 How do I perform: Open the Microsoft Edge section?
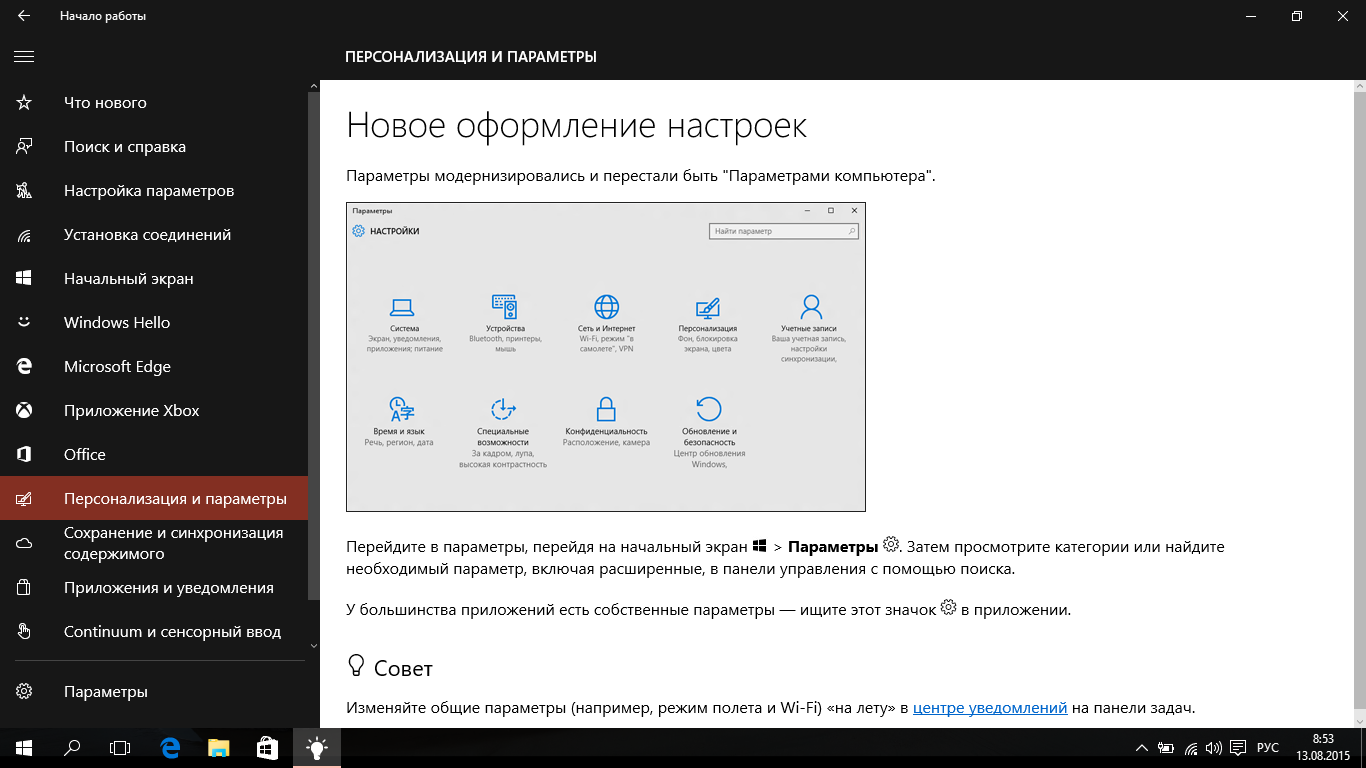pyautogui.click(x=154, y=367)
